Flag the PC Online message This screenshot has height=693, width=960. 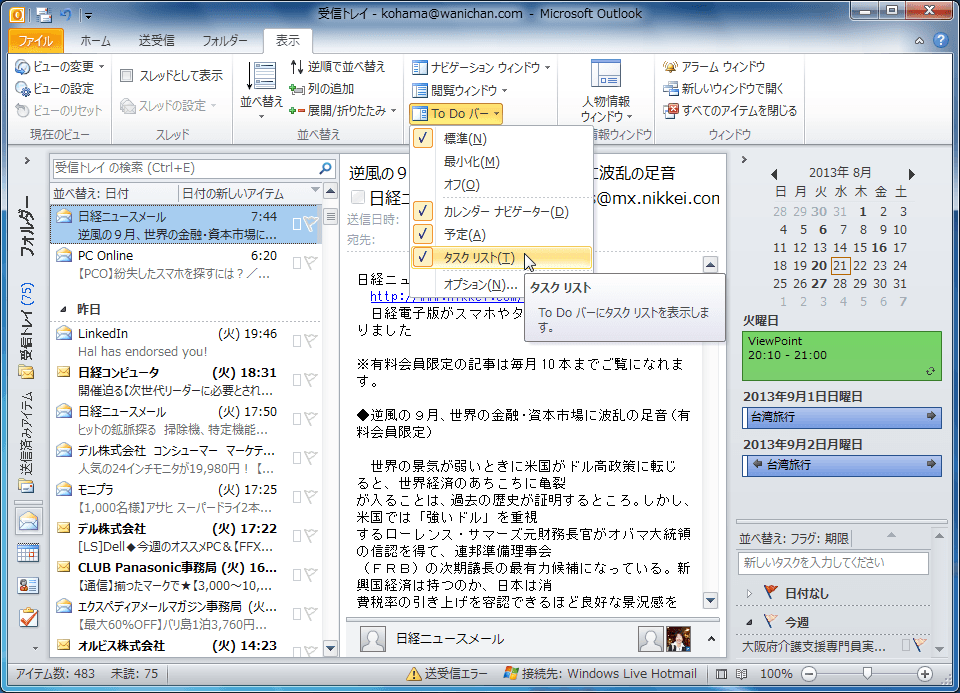coord(311,263)
